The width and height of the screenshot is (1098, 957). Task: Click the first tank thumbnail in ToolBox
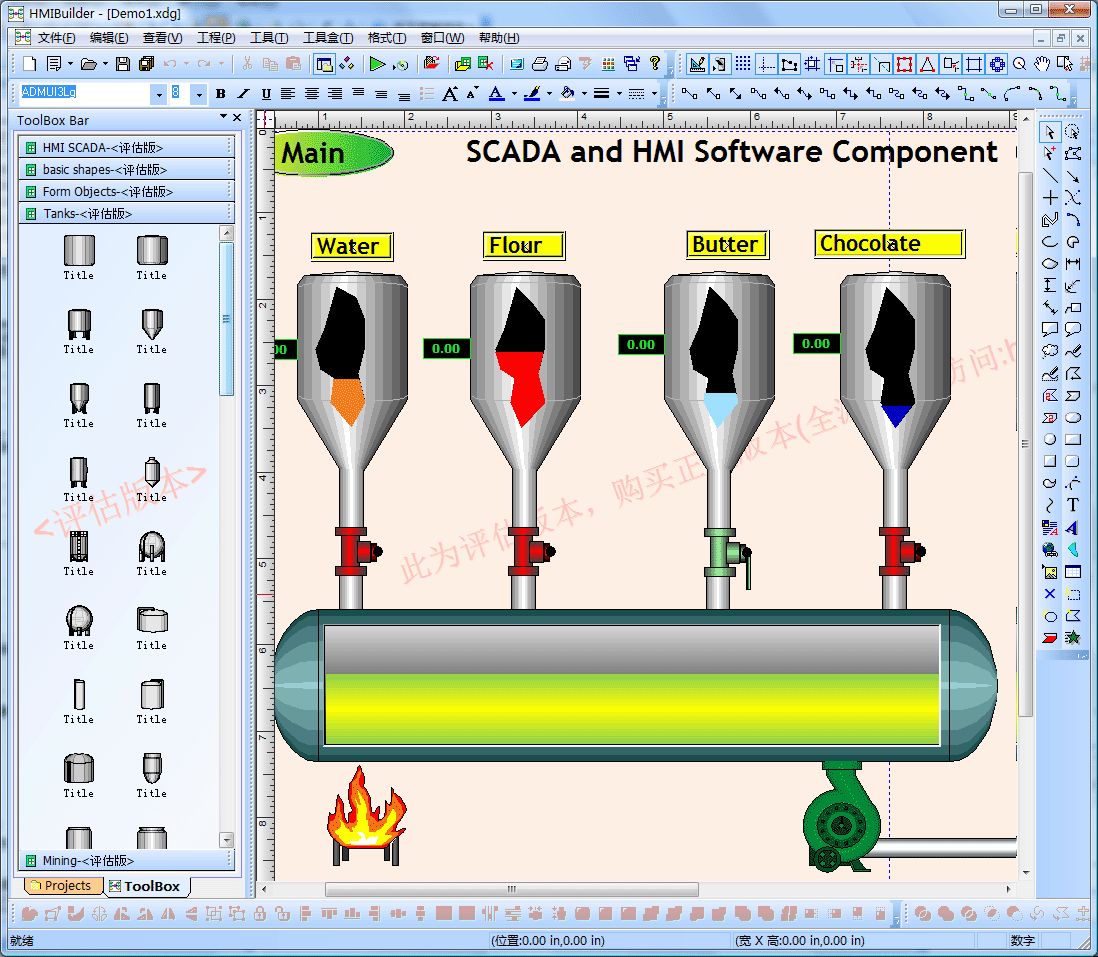click(79, 252)
